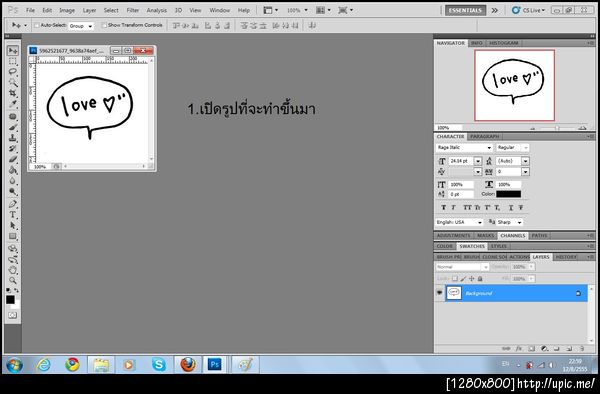
Task: Open the font family Rage Italic dropdown
Action: point(464,148)
